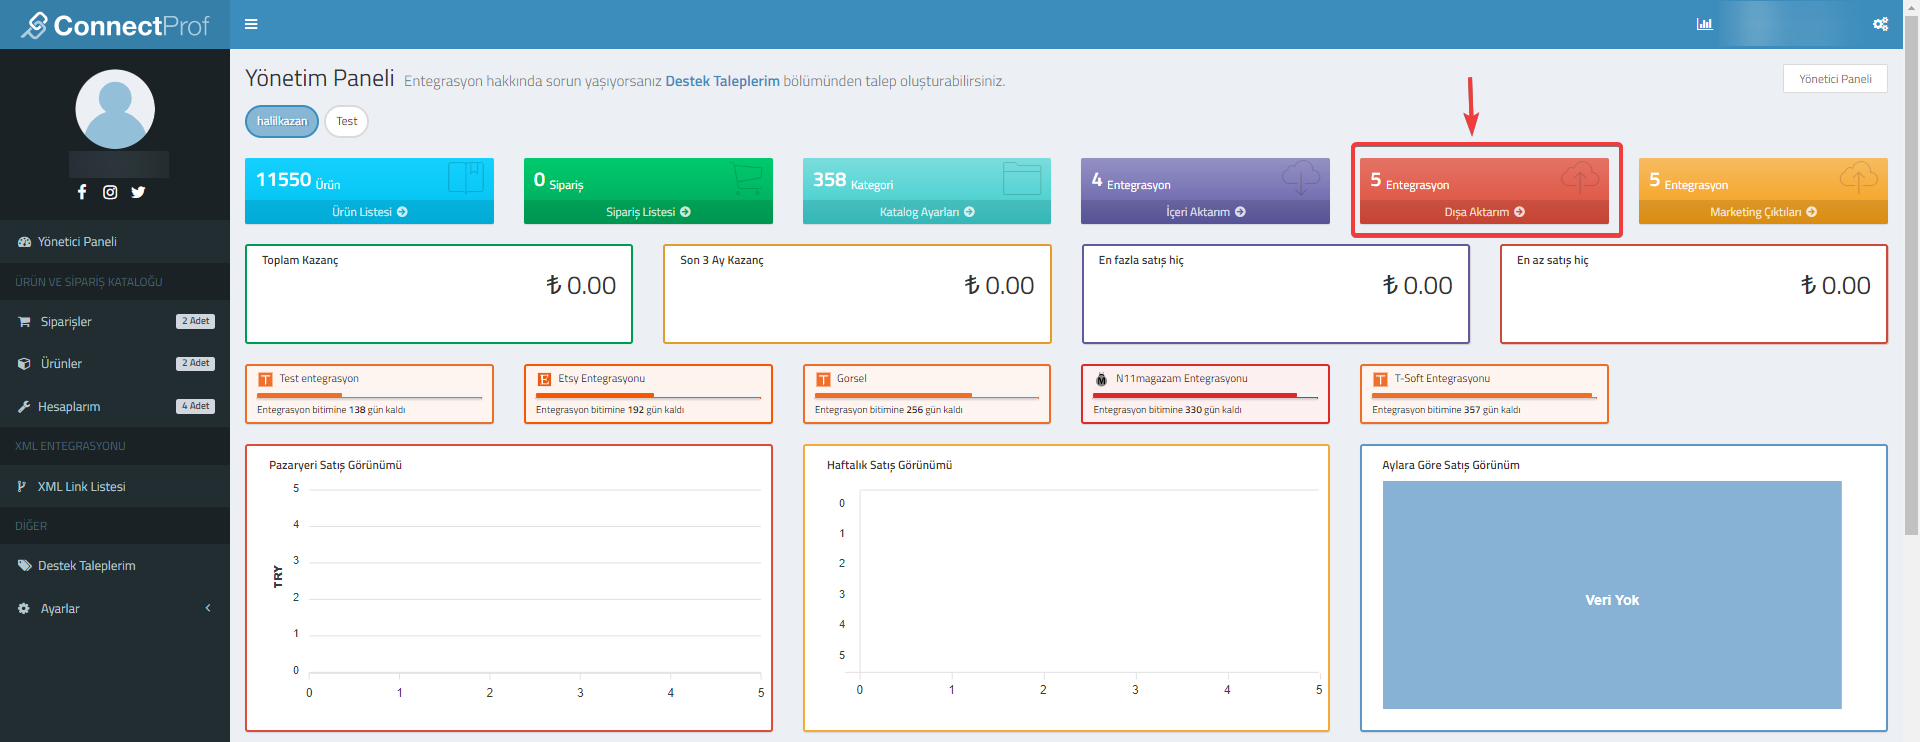The height and width of the screenshot is (742, 1920).
Task: Click the Ayarlar chevron arrow
Action: pyautogui.click(x=208, y=608)
